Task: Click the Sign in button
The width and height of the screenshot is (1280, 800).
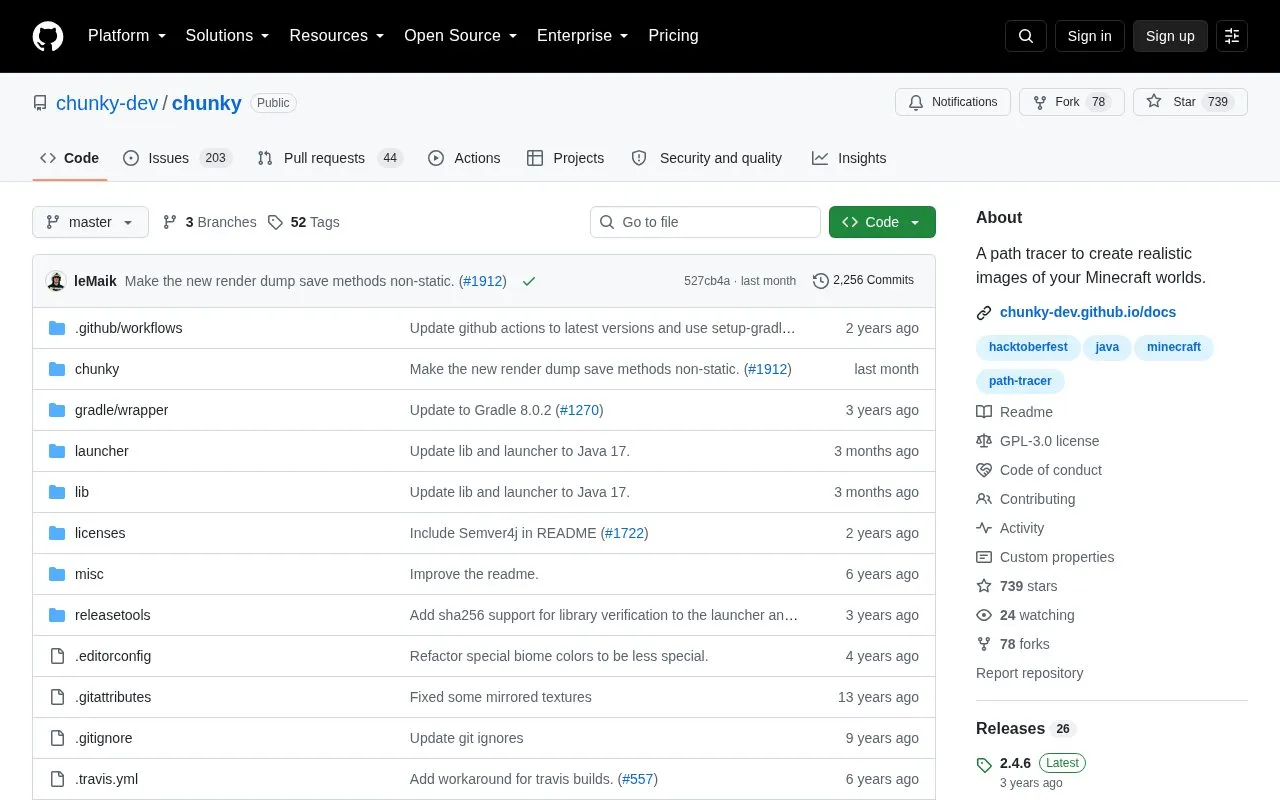Action: coord(1089,36)
